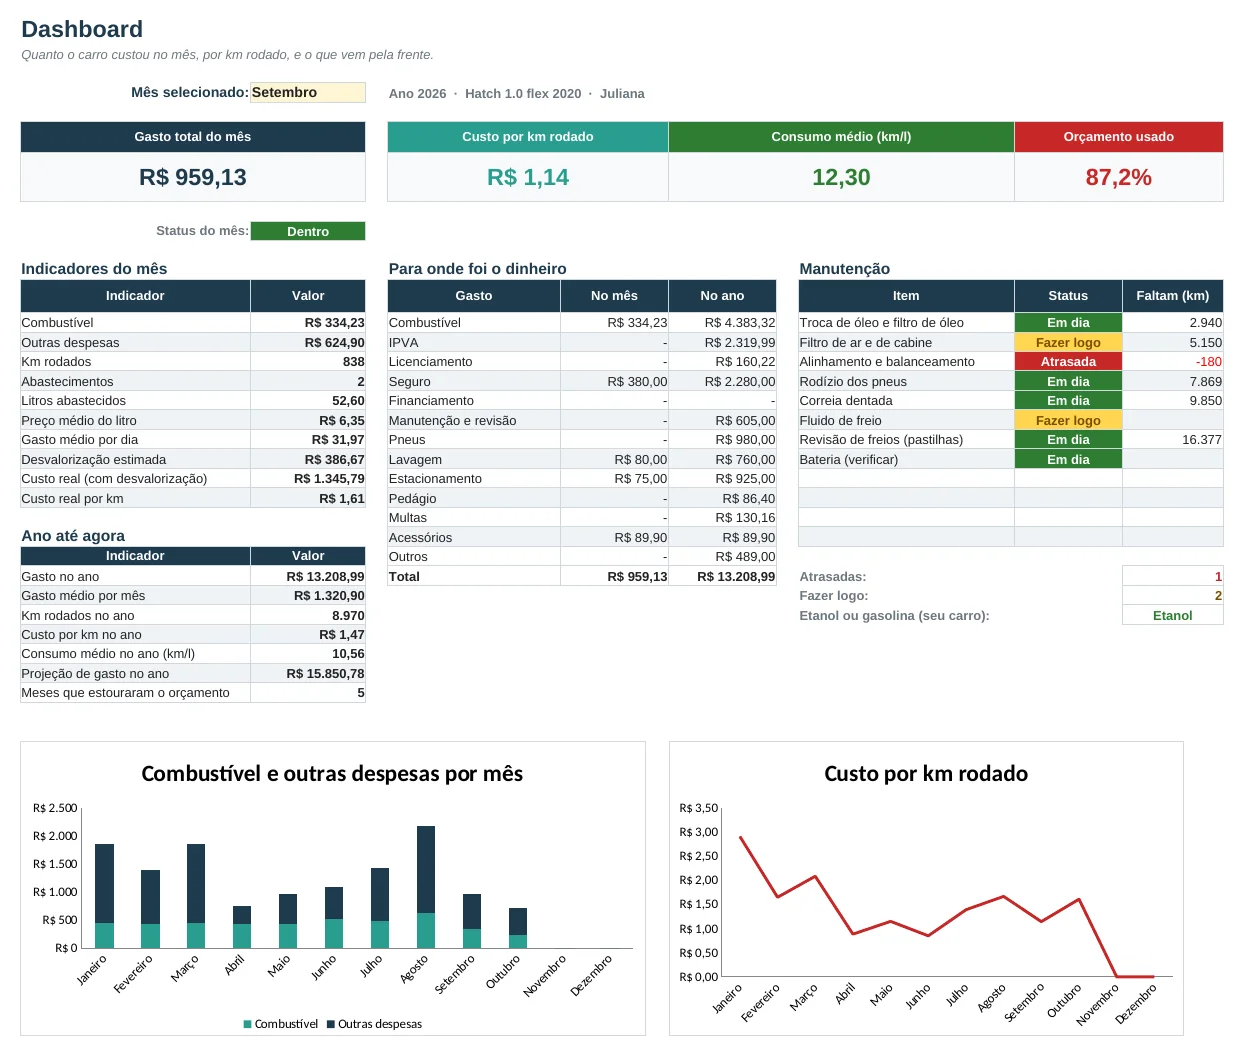Click the Etanol recommendation cell
This screenshot has height=1056, width=1244.
pyautogui.click(x=1172, y=616)
